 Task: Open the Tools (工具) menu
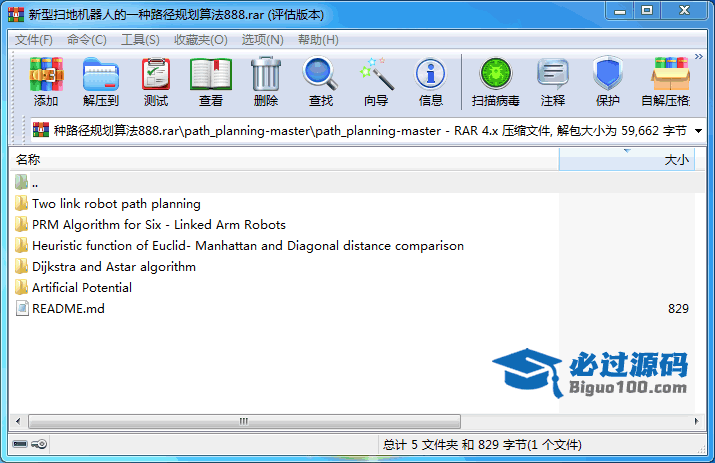[x=140, y=40]
